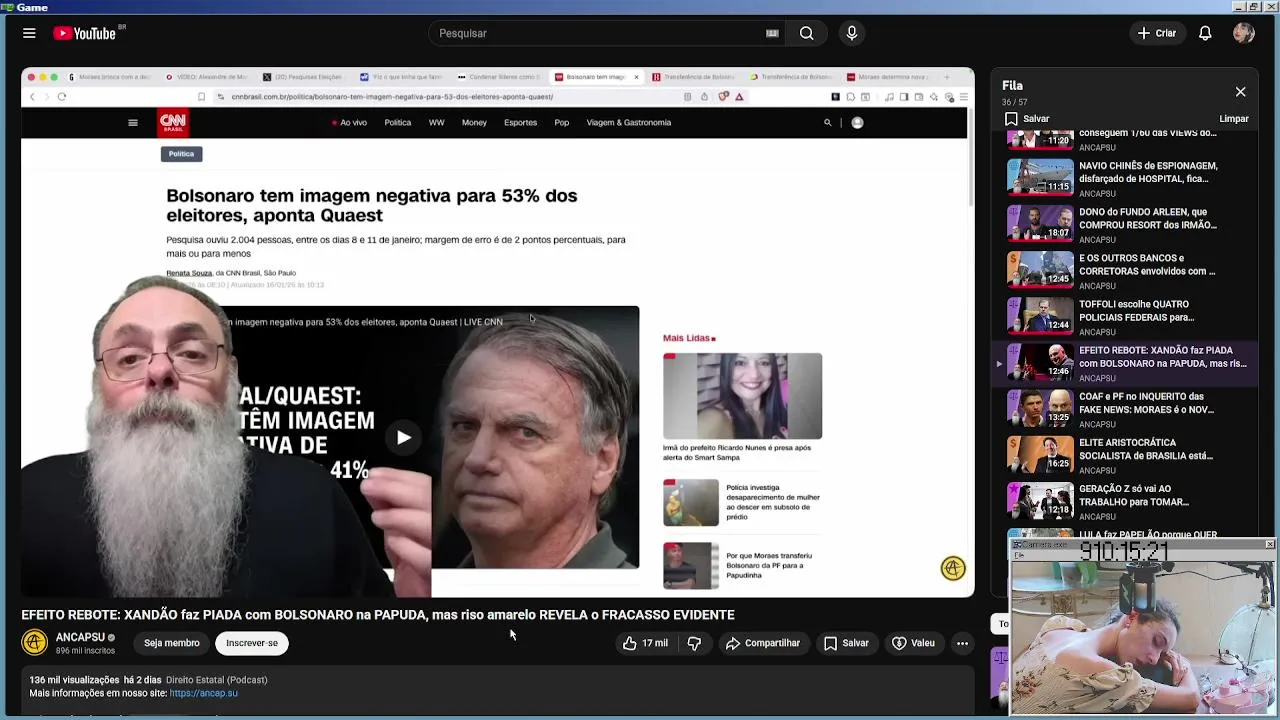Click queue play indicator arrow for current video

click(999, 363)
